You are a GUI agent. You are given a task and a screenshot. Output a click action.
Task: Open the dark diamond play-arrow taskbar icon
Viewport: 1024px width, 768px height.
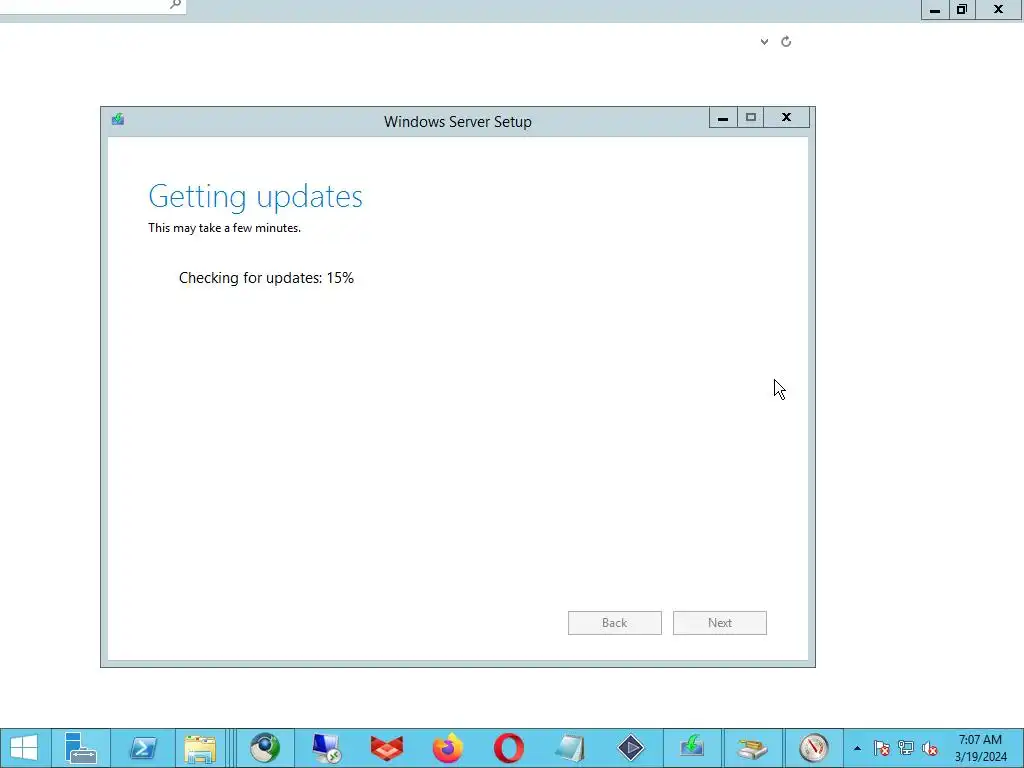[x=631, y=748]
